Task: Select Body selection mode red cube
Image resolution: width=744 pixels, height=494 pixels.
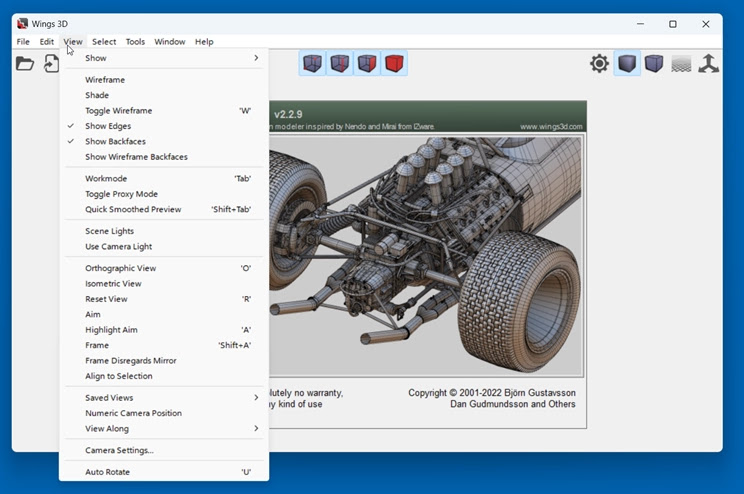Action: pos(394,63)
